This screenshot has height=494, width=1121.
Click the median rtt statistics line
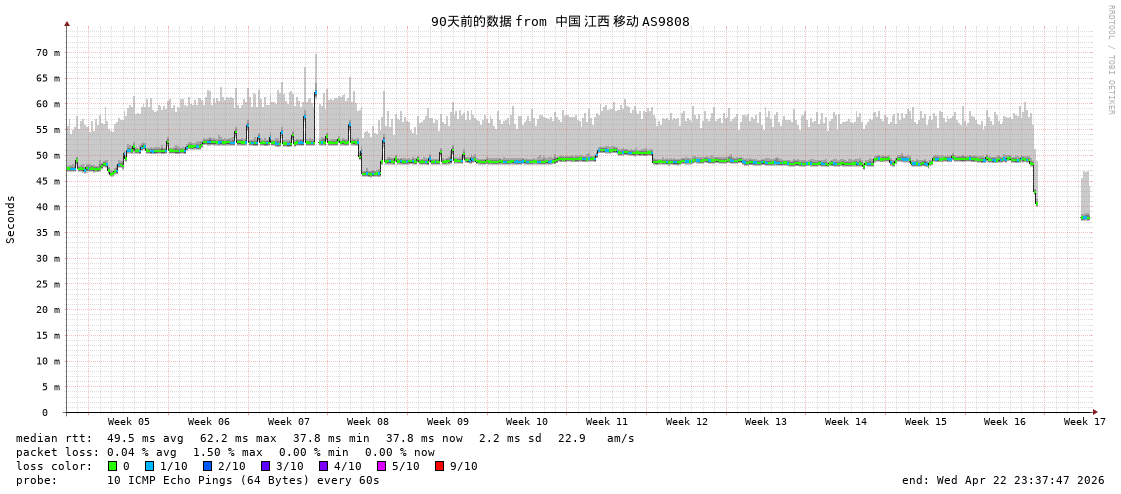(325, 438)
